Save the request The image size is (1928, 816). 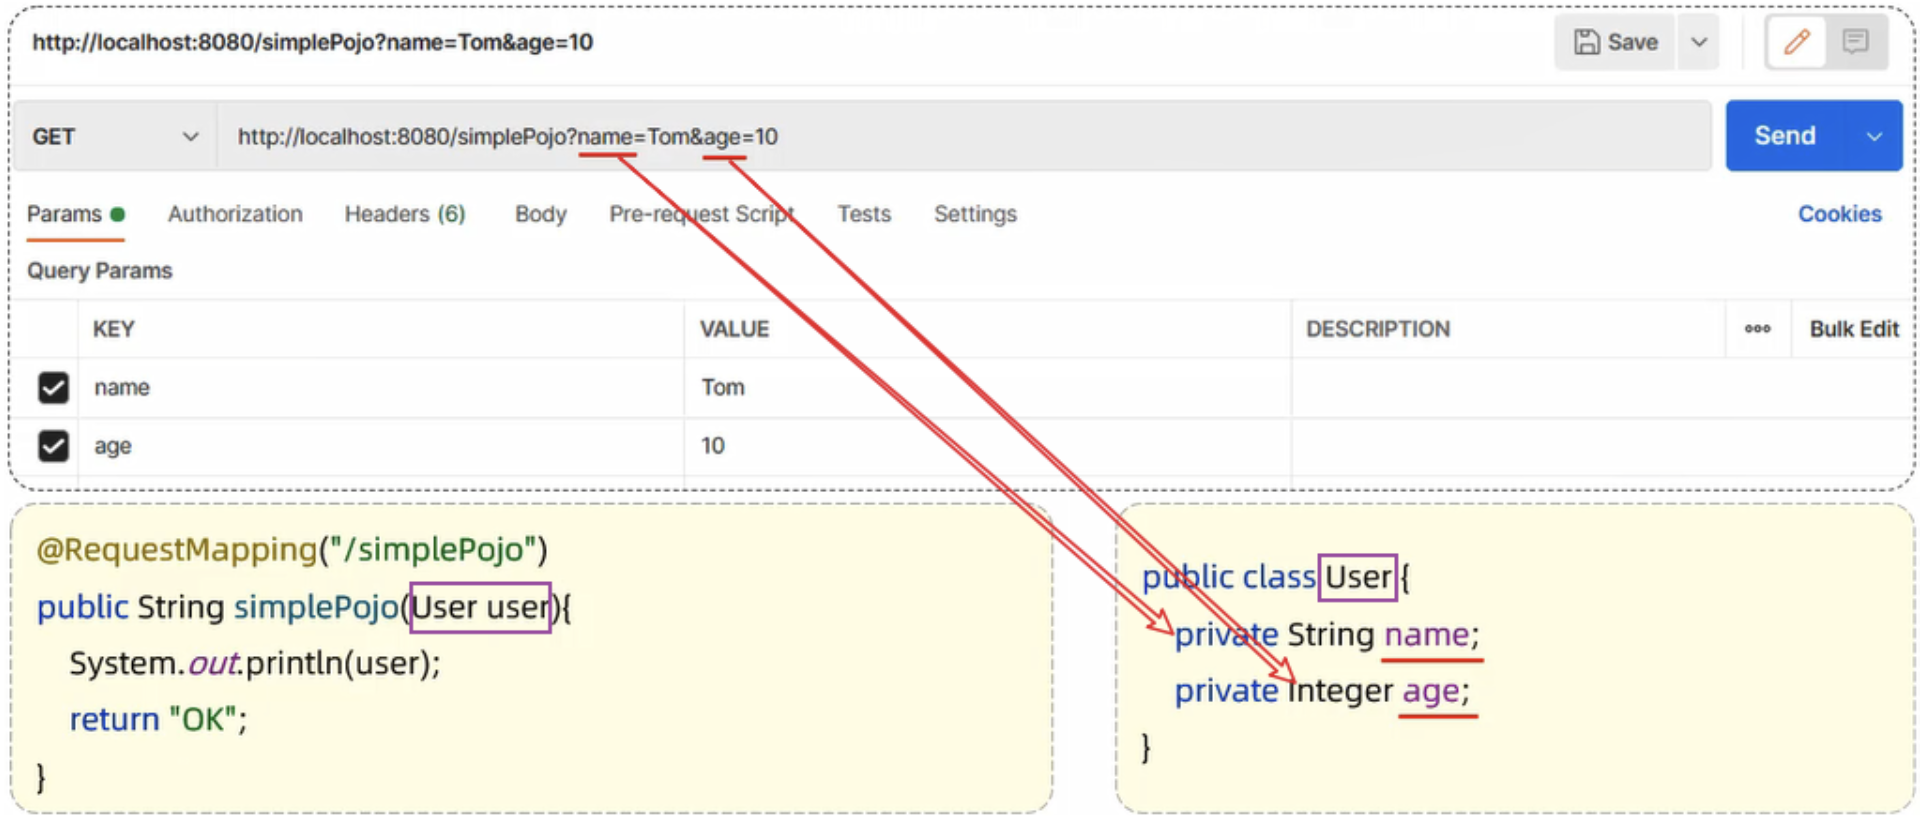(x=1615, y=42)
